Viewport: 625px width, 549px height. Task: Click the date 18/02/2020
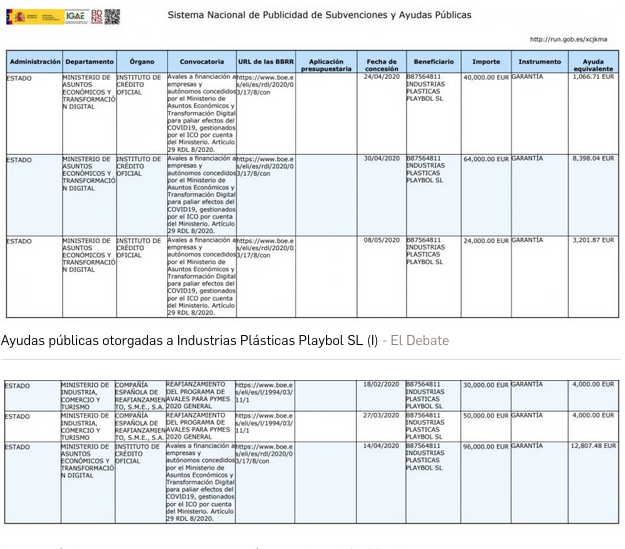(x=381, y=384)
